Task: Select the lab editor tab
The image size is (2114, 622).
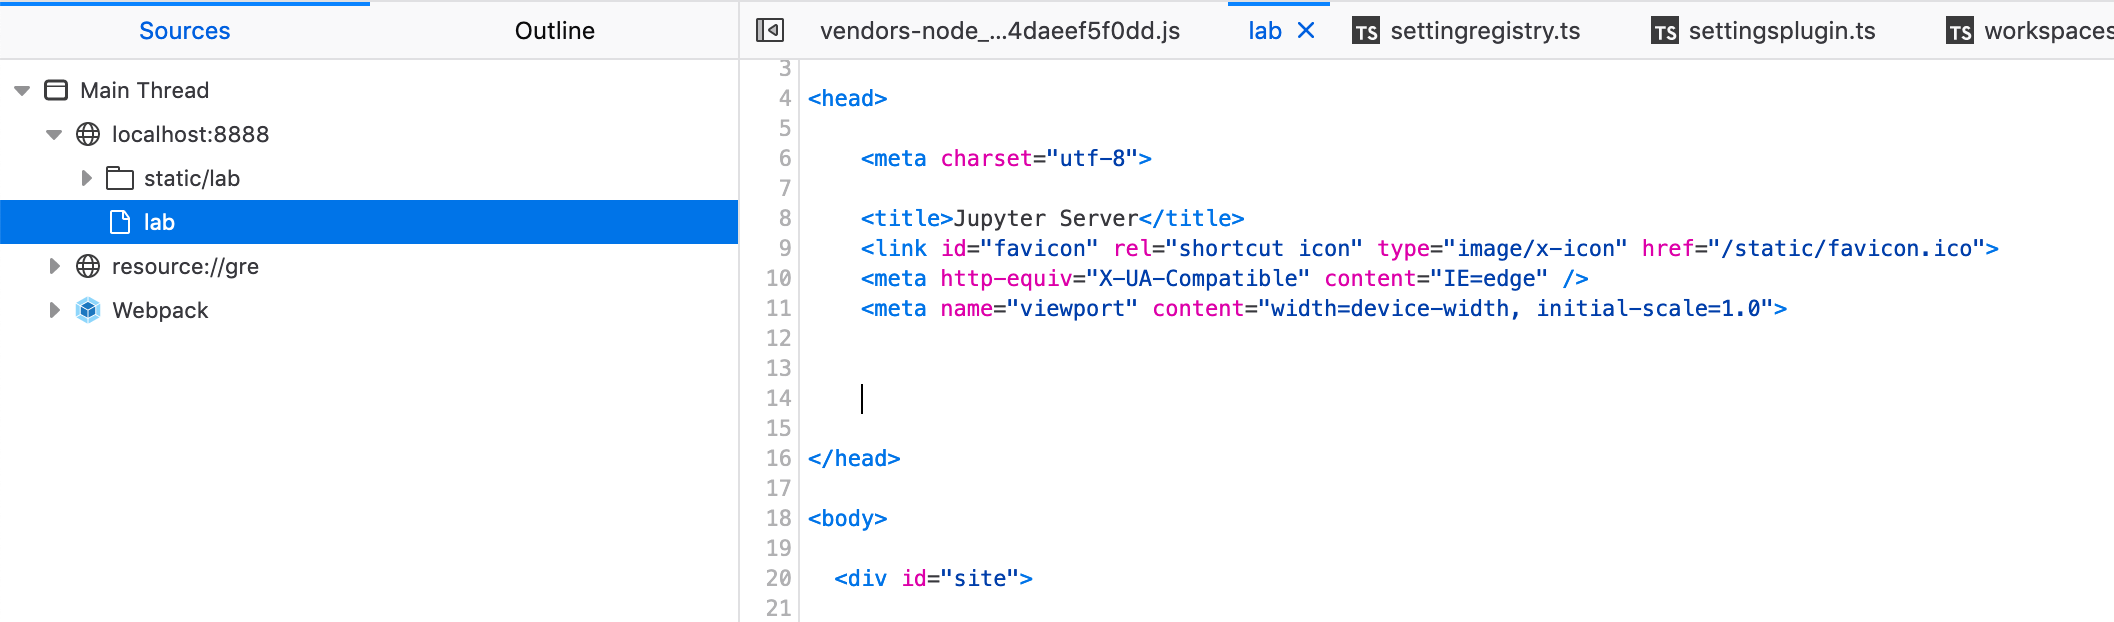Action: click(1265, 31)
